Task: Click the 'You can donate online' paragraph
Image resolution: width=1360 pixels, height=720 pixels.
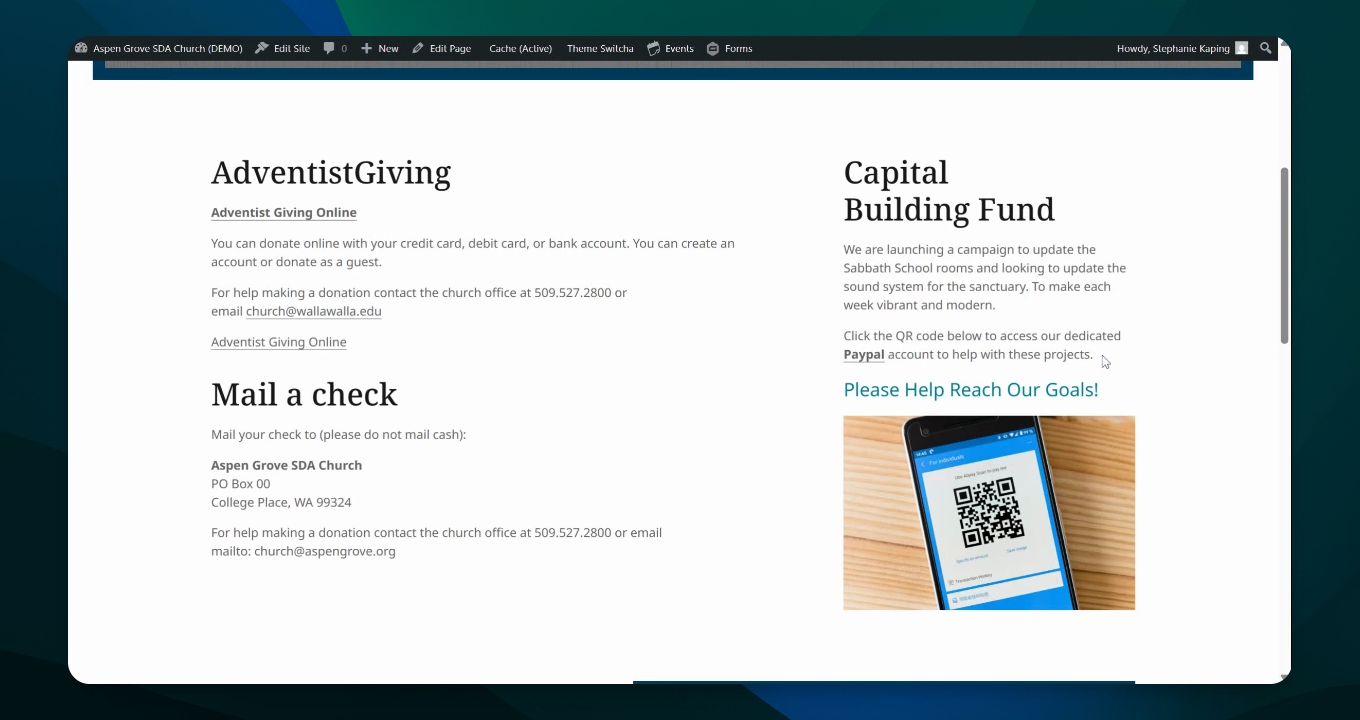Action: tap(473, 253)
